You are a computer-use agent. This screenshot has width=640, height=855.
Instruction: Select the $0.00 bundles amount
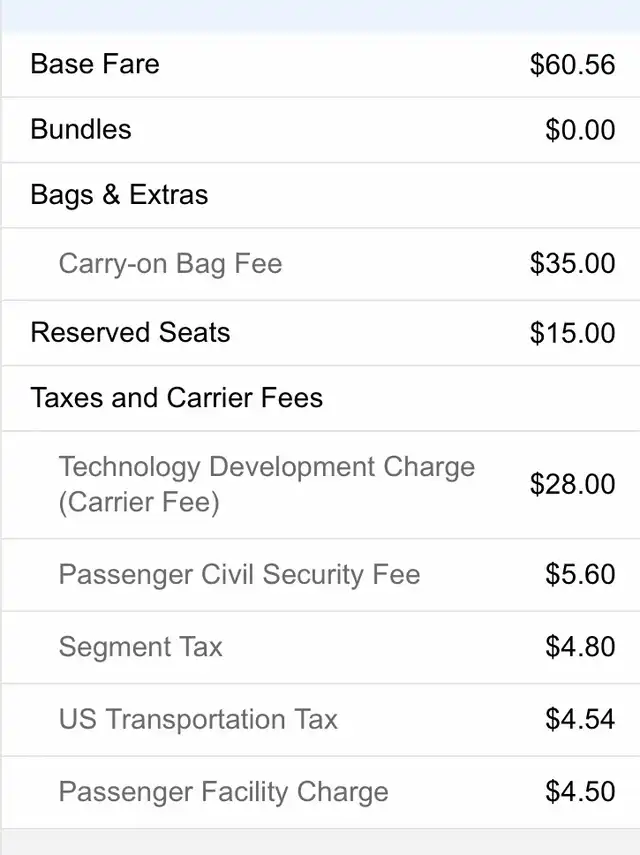click(x=580, y=130)
